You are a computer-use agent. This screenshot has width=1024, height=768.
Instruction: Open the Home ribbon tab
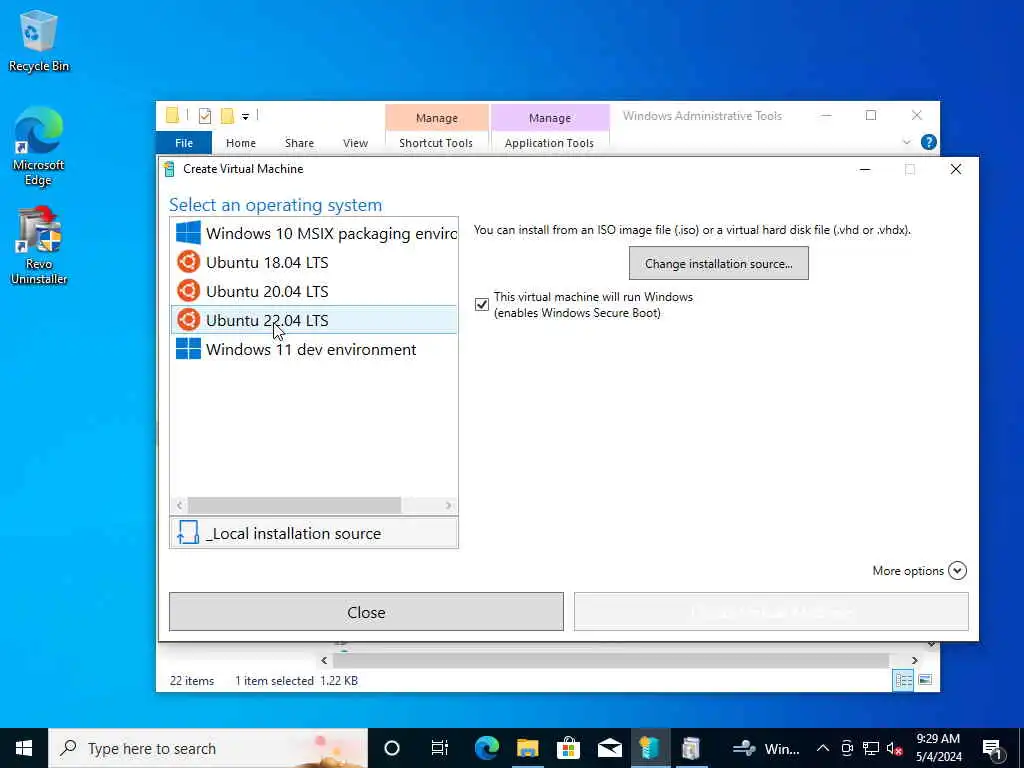click(x=241, y=143)
